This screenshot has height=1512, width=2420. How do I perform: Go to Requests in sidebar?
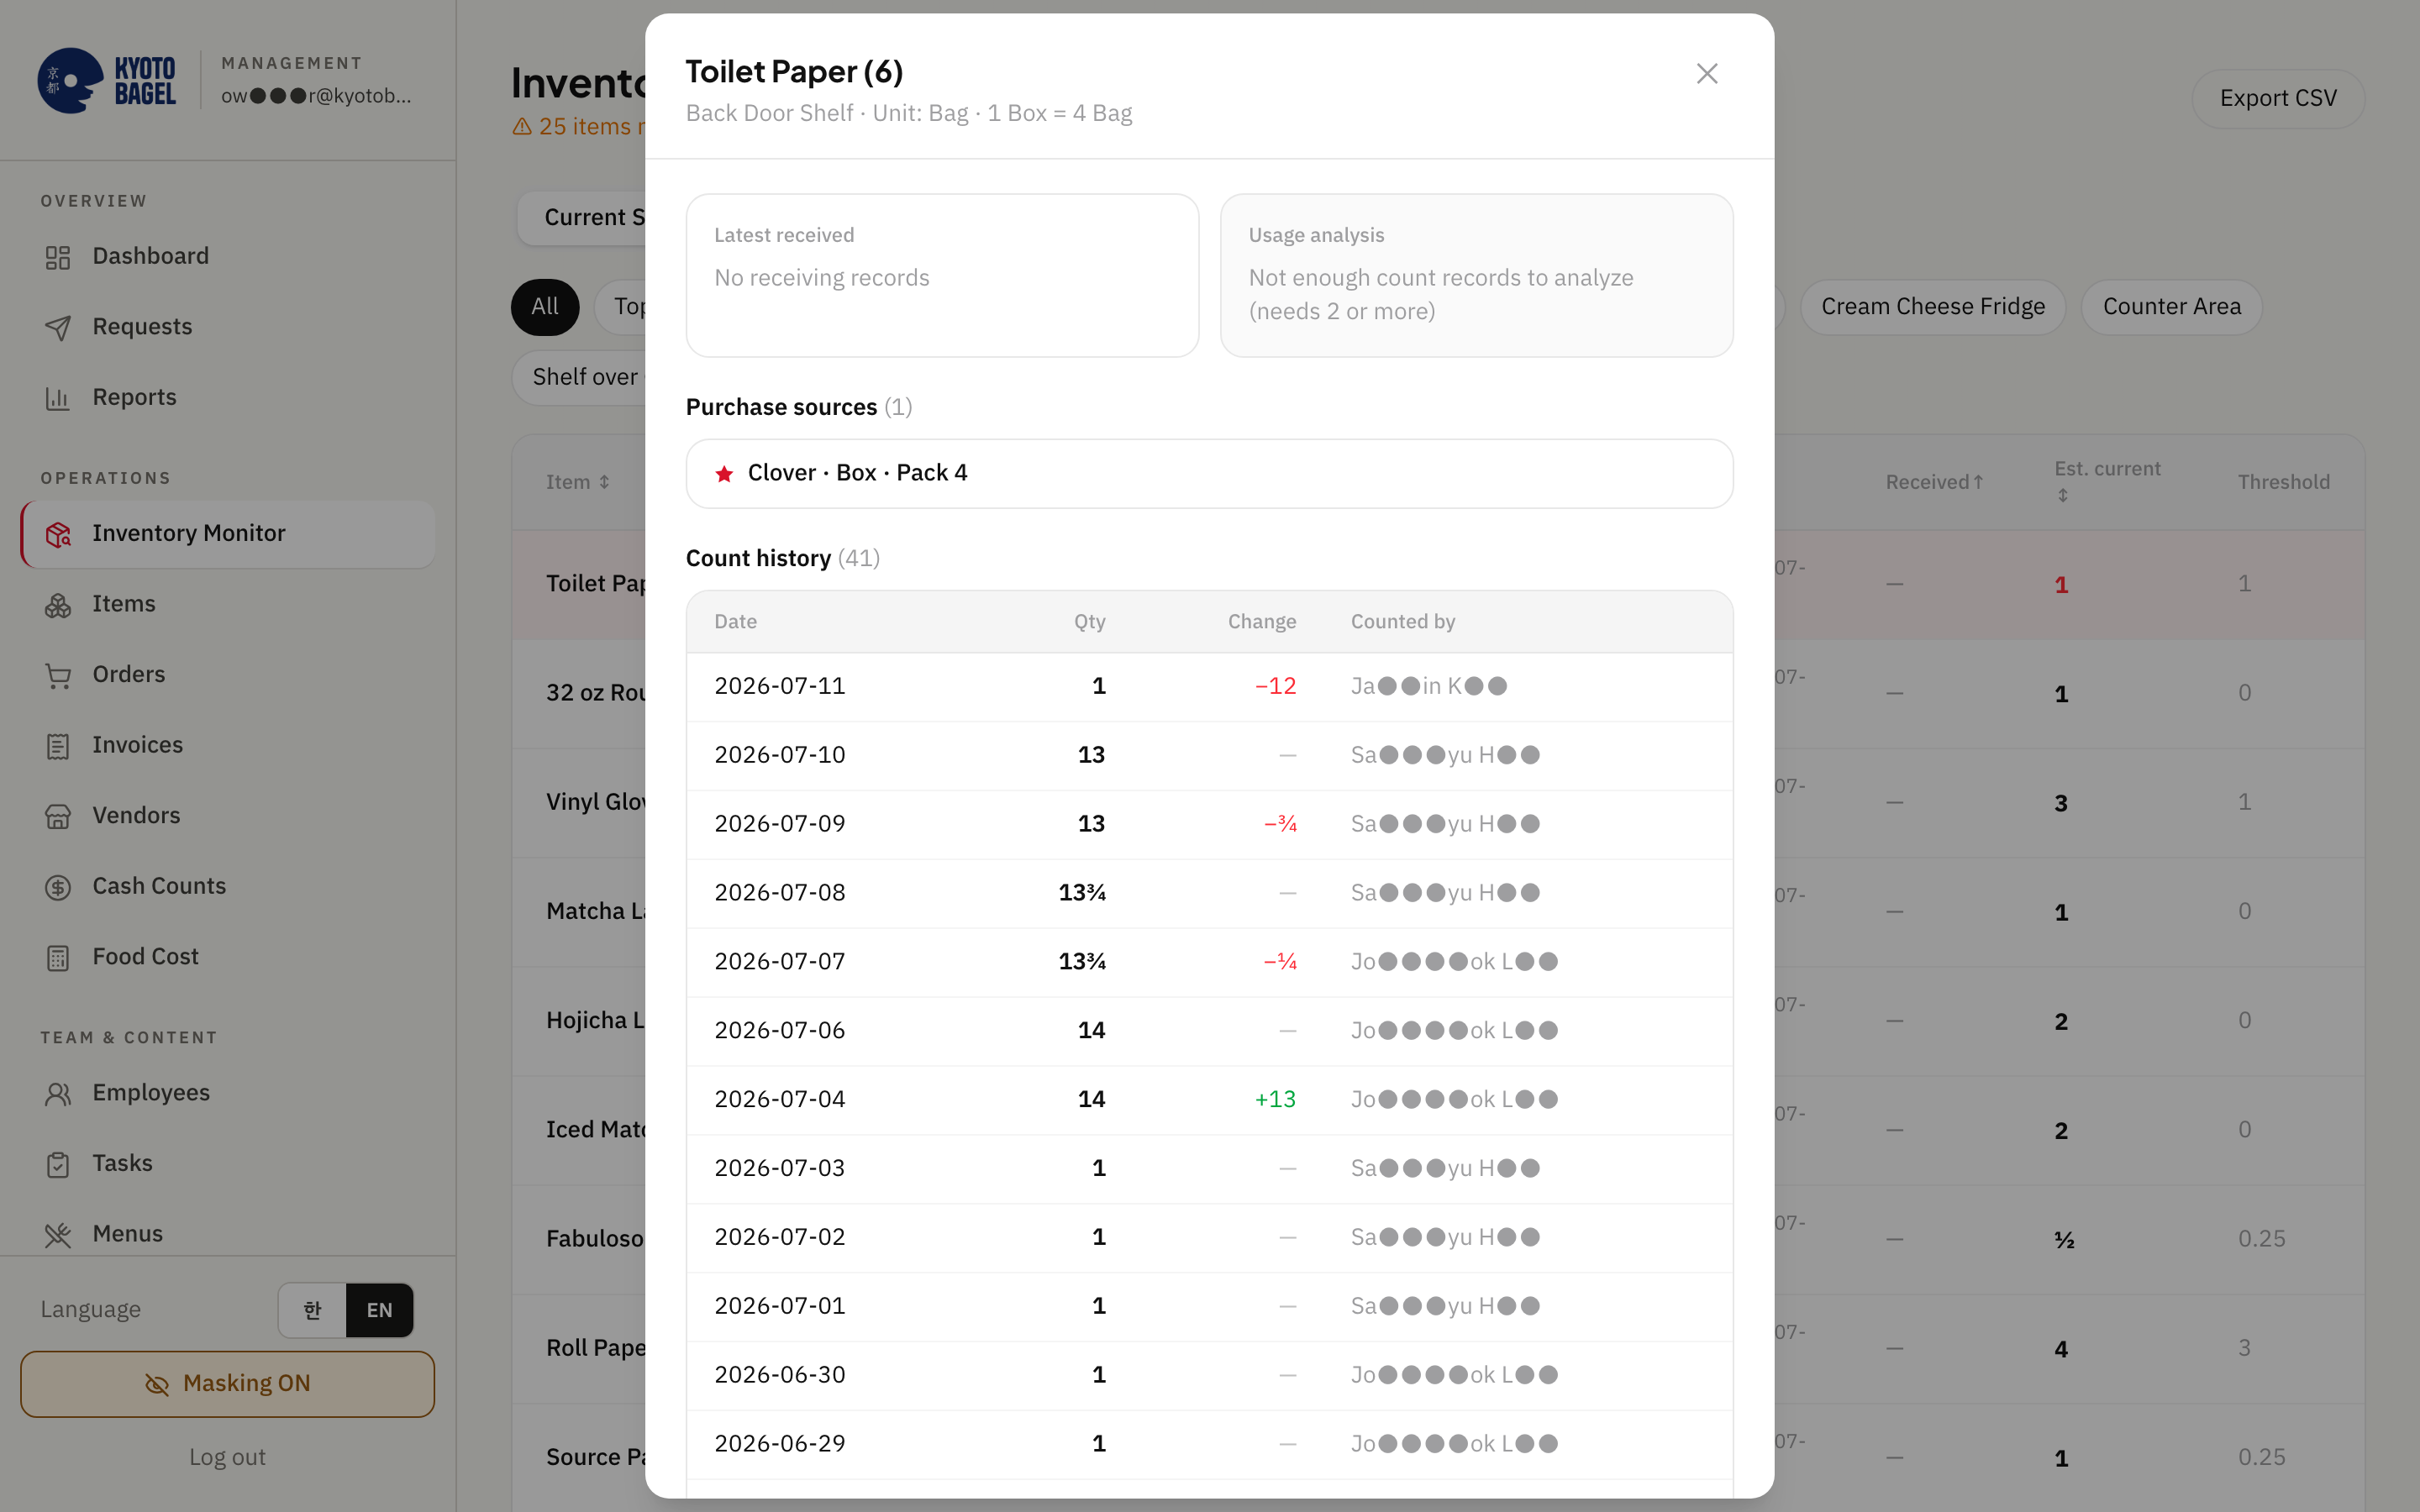click(x=228, y=327)
